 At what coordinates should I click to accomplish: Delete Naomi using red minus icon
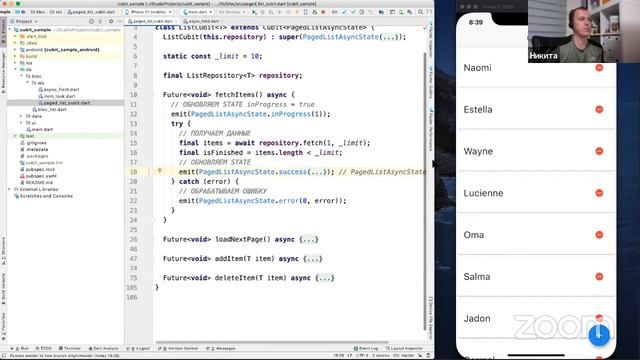click(x=599, y=68)
